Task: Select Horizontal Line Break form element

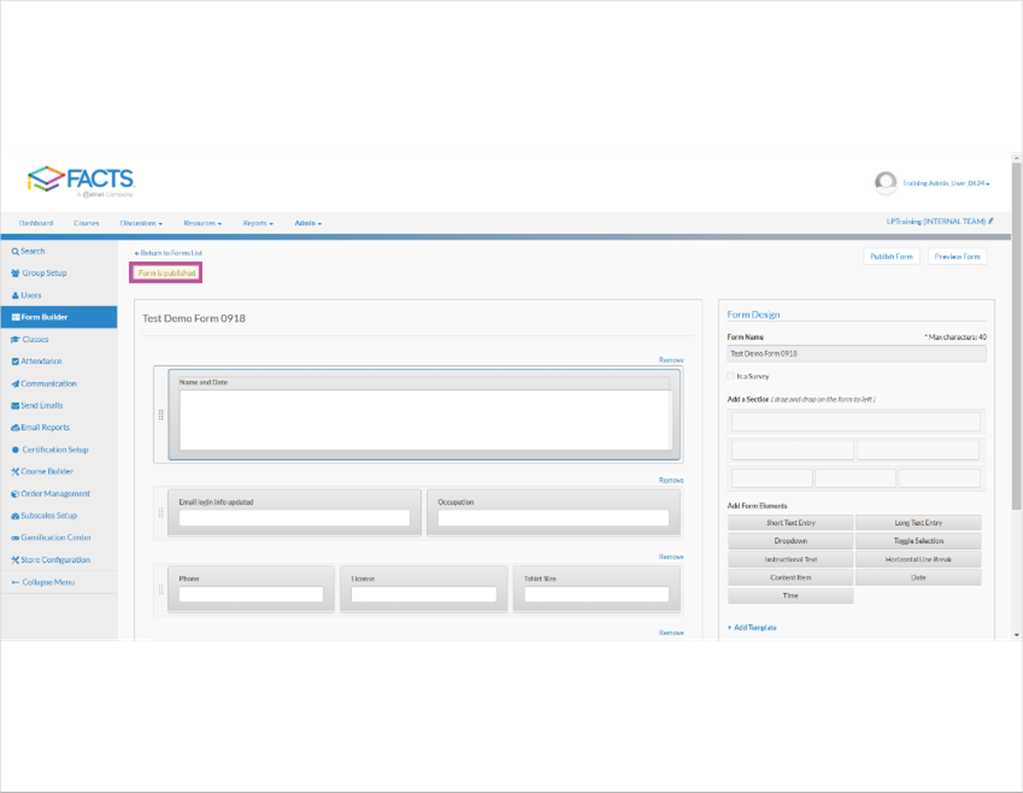Action: (919, 559)
